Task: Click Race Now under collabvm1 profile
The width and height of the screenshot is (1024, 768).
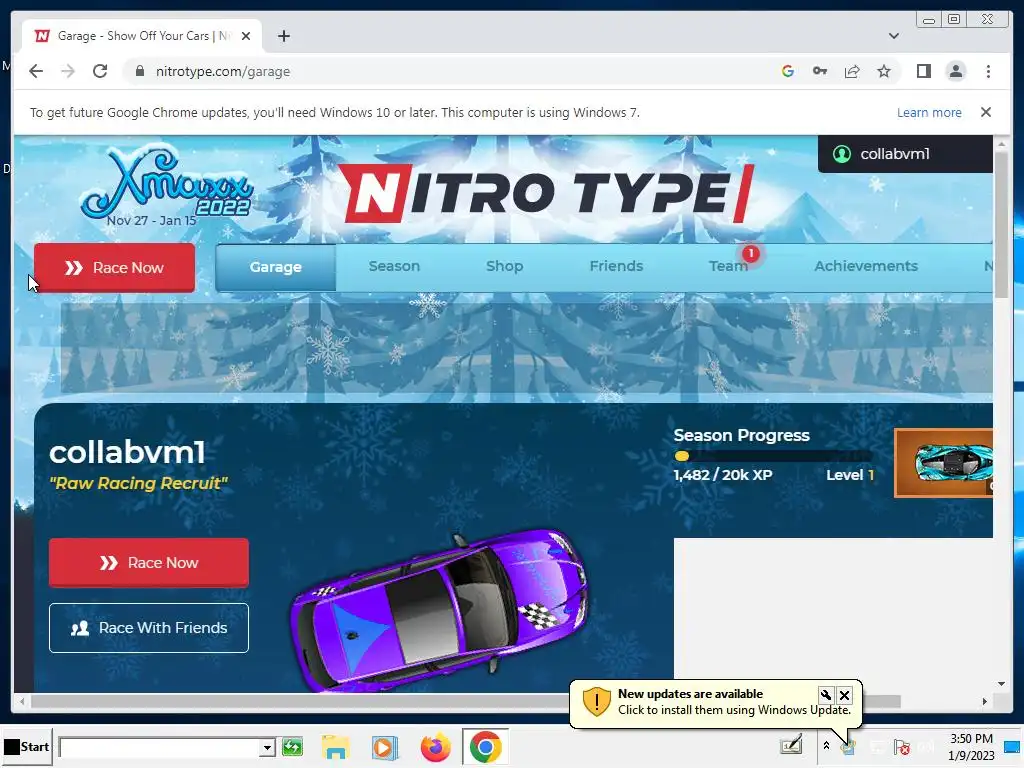Action: (149, 563)
